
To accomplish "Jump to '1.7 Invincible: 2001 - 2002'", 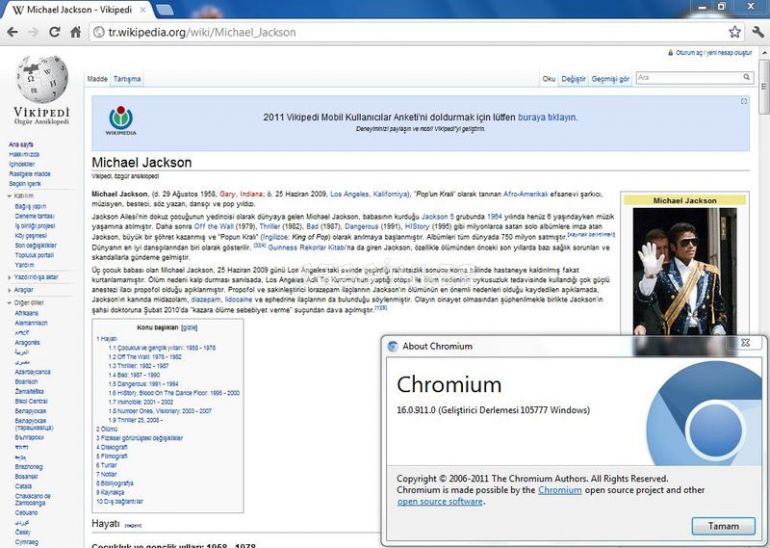I will tap(141, 402).
